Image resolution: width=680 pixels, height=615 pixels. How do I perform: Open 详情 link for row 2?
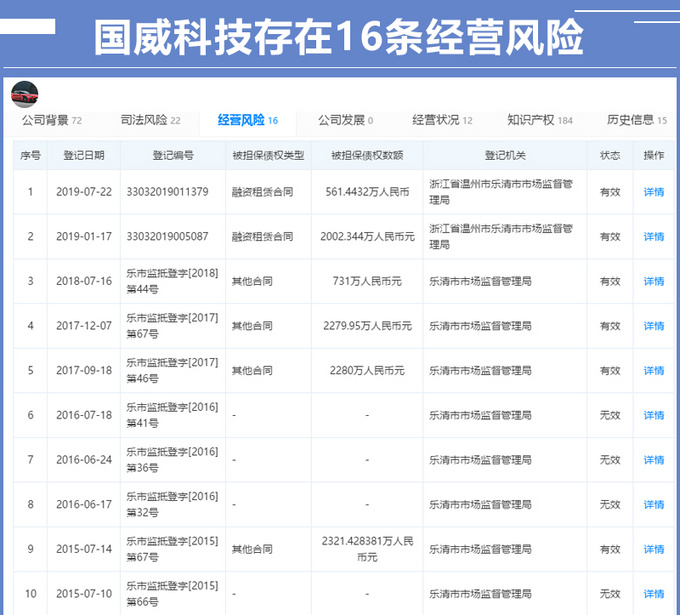653,237
